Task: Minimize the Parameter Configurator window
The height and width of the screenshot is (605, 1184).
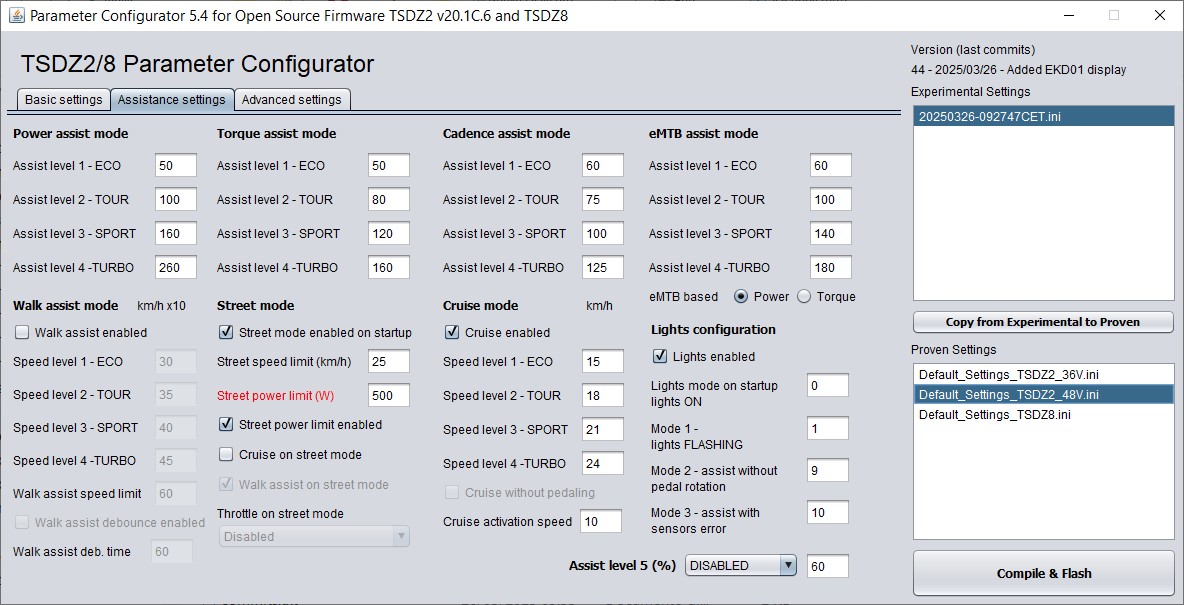Action: pyautogui.click(x=1068, y=15)
